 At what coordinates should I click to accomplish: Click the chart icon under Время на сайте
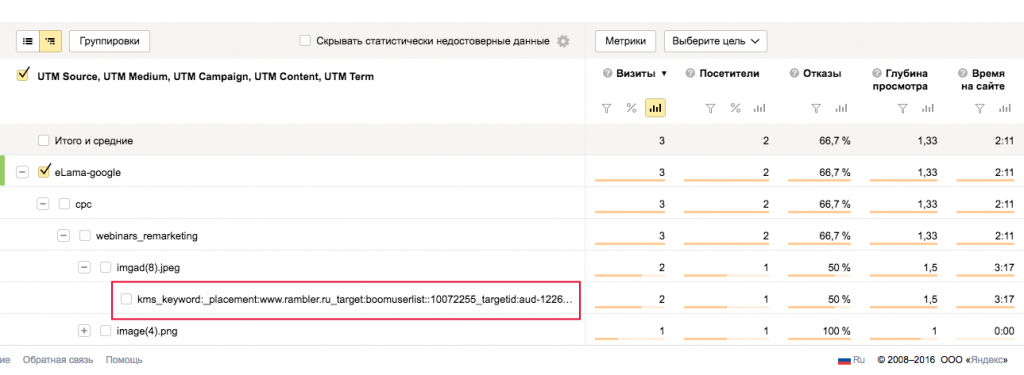click(1004, 108)
